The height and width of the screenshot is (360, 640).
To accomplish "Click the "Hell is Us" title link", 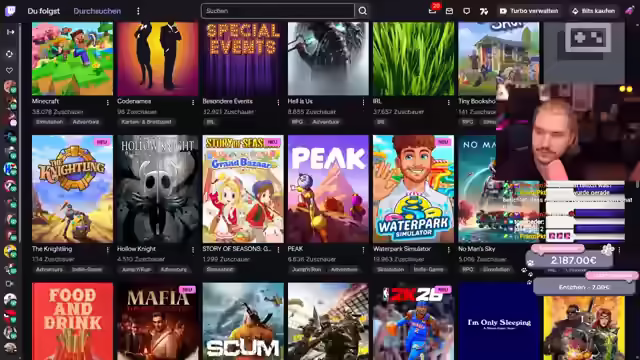I will tap(300, 101).
